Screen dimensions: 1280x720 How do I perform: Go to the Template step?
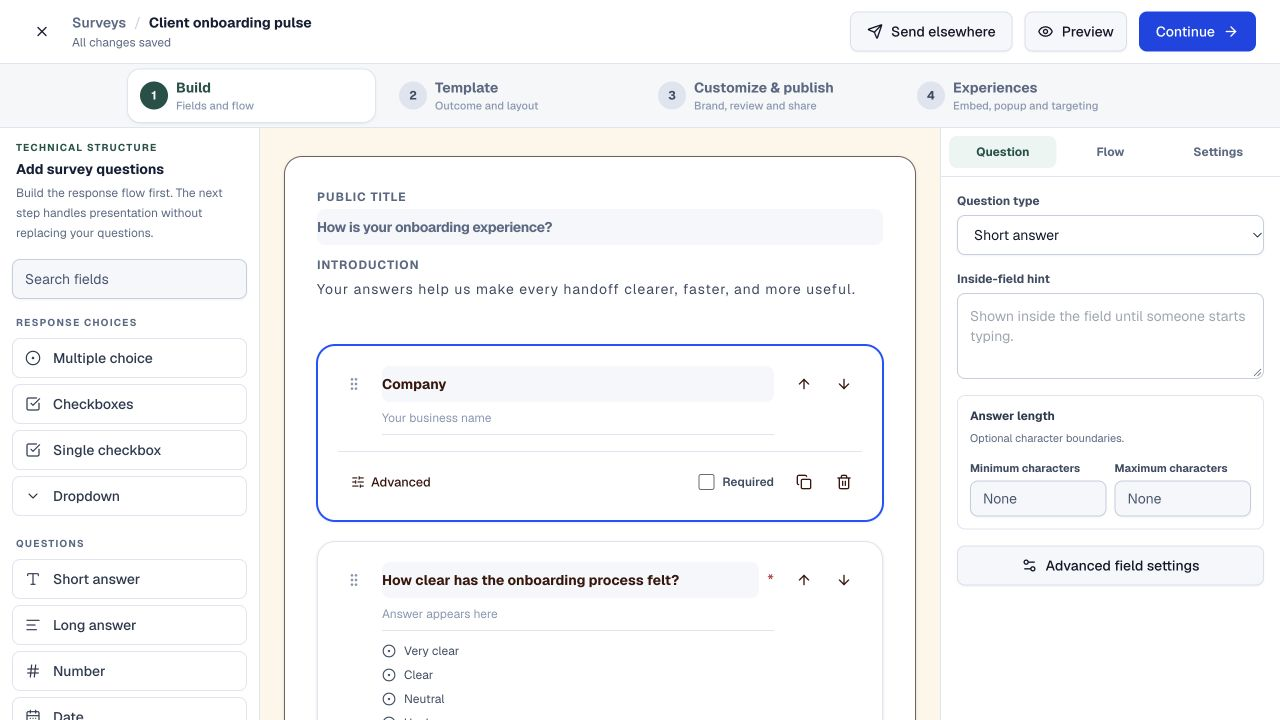pyautogui.click(x=511, y=96)
